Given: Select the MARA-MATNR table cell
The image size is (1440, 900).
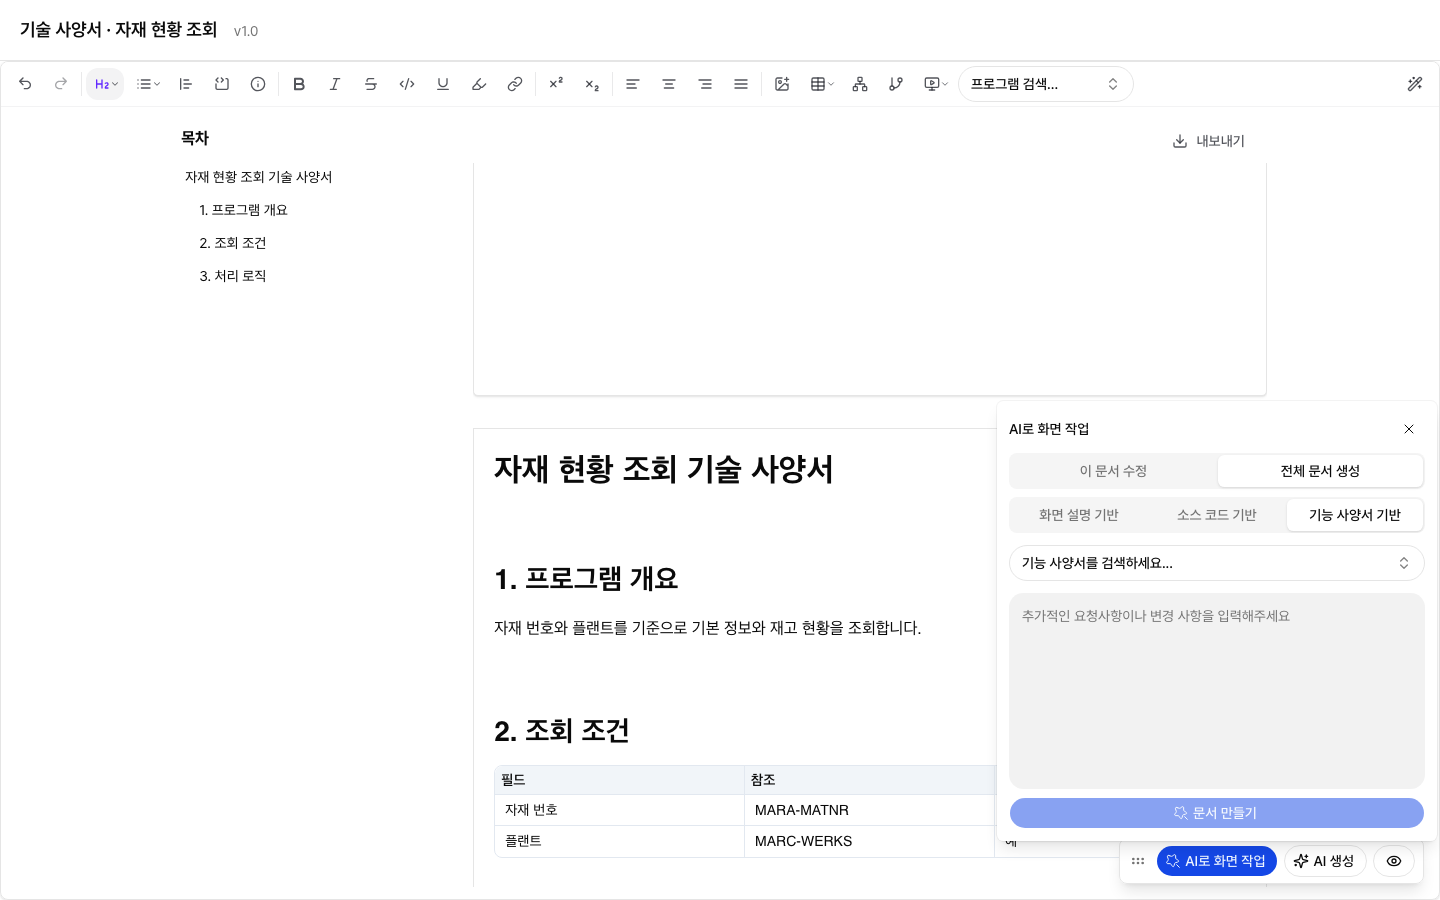Looking at the screenshot, I should click(x=869, y=810).
